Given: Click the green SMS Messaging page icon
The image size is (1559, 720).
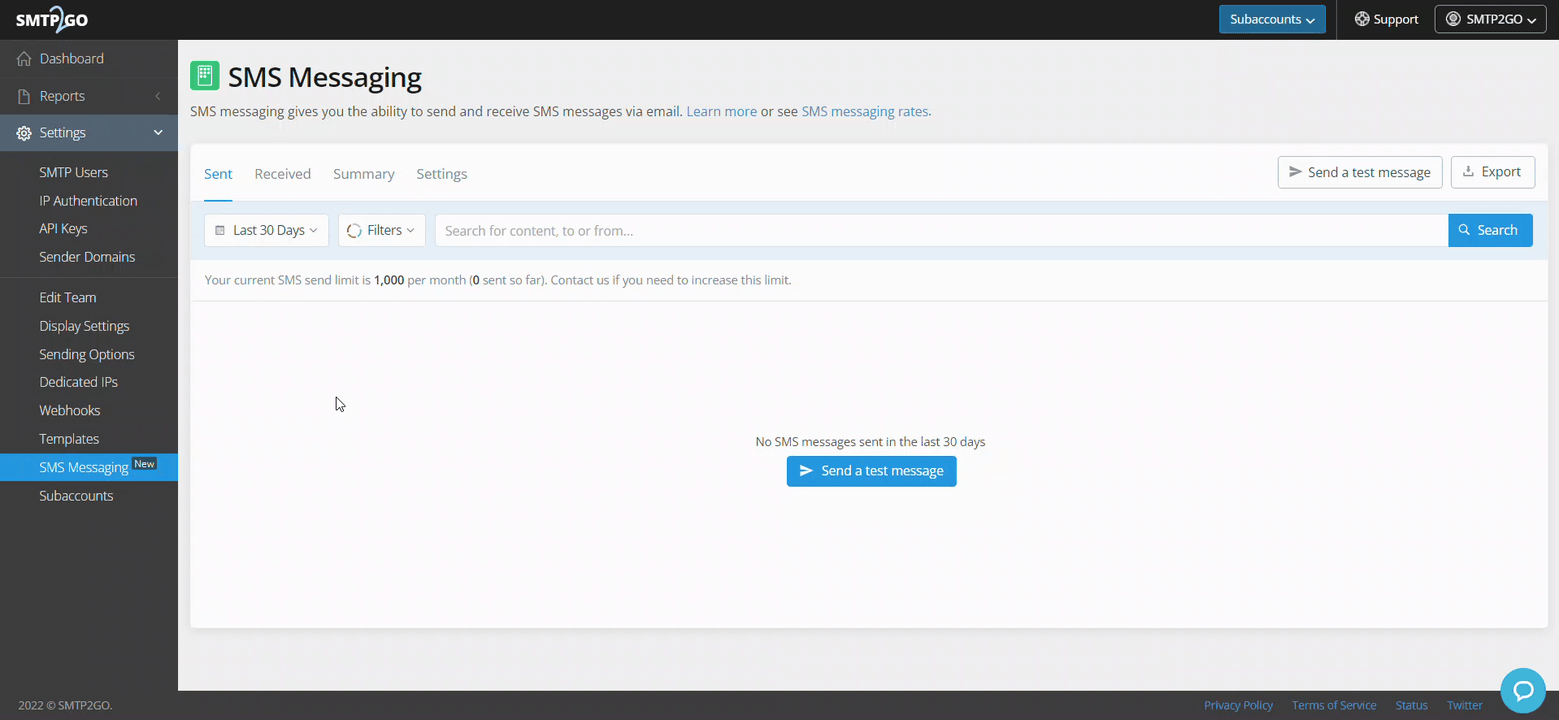Looking at the screenshot, I should [205, 76].
